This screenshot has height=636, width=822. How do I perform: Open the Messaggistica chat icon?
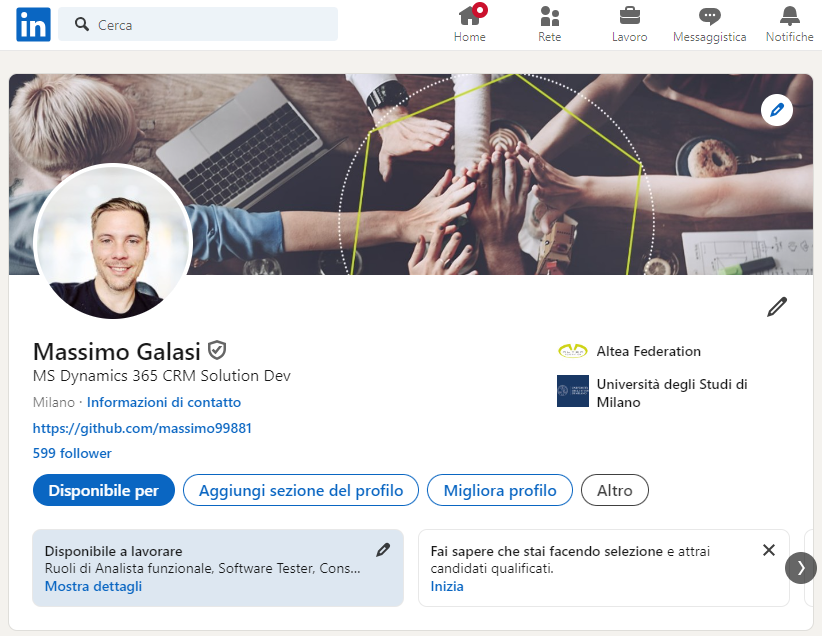coord(709,17)
